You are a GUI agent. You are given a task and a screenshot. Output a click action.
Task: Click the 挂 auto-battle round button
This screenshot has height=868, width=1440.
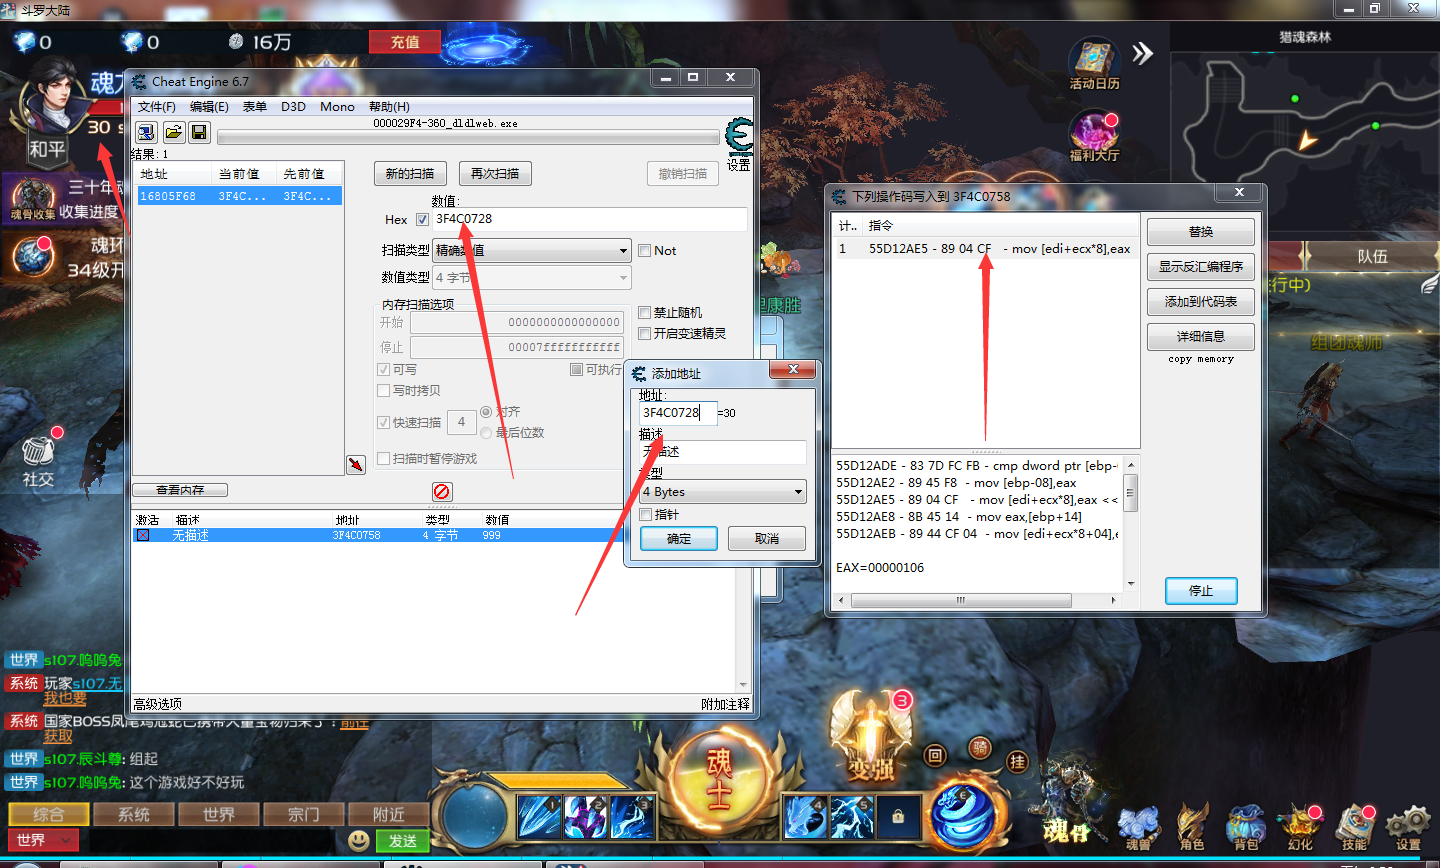point(1017,762)
